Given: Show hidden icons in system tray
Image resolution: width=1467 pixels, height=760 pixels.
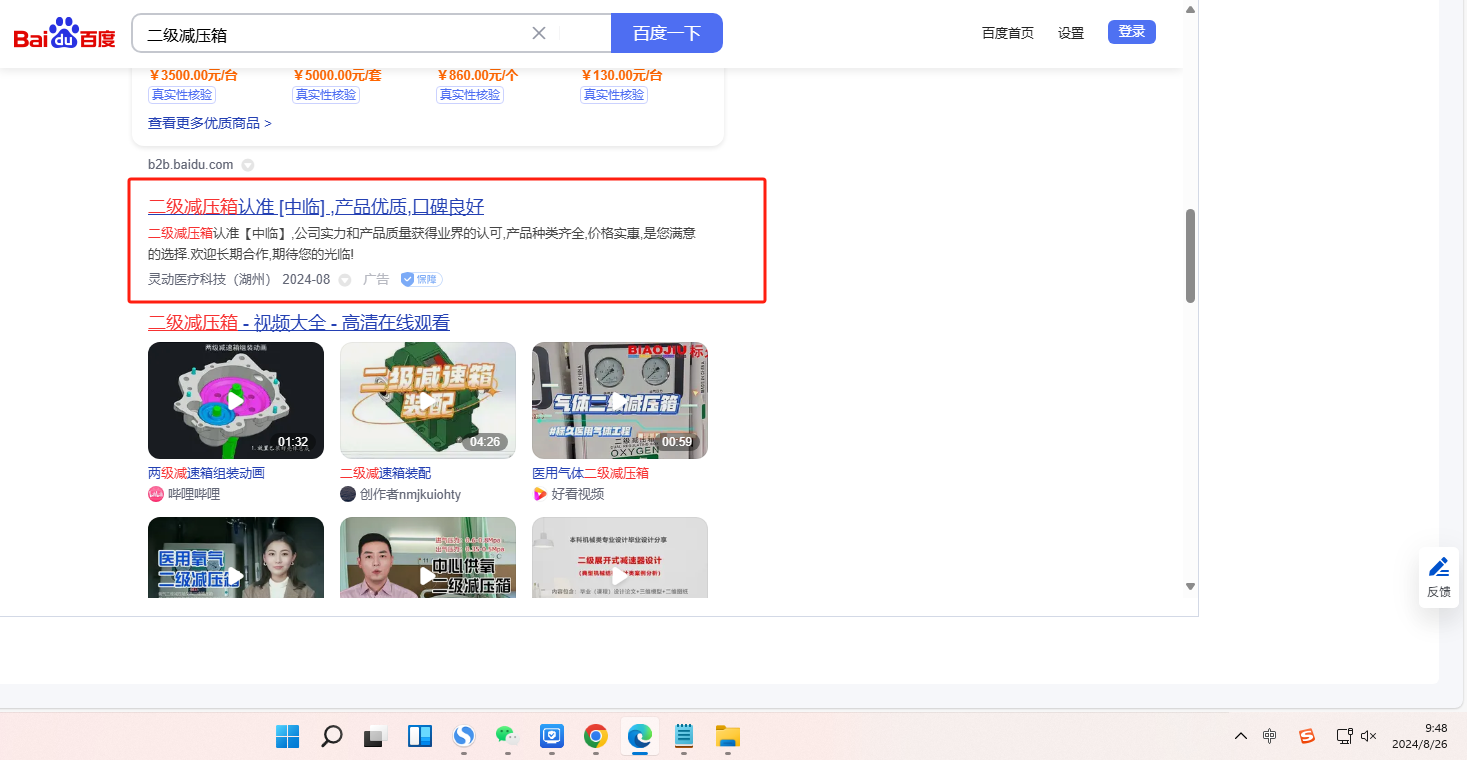Looking at the screenshot, I should click(x=1240, y=736).
